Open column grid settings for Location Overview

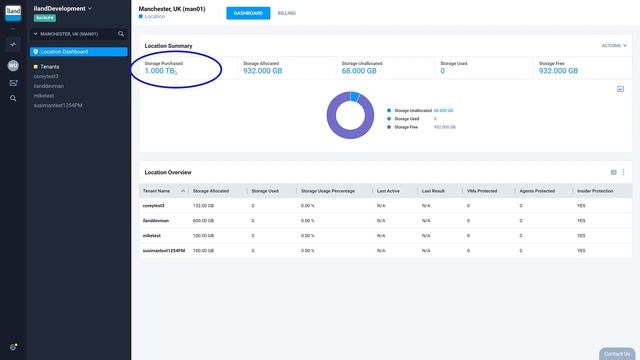click(x=613, y=172)
